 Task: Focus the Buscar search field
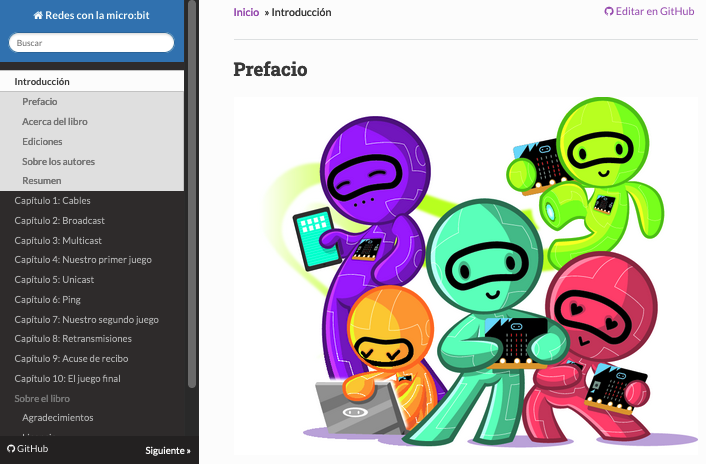point(91,43)
